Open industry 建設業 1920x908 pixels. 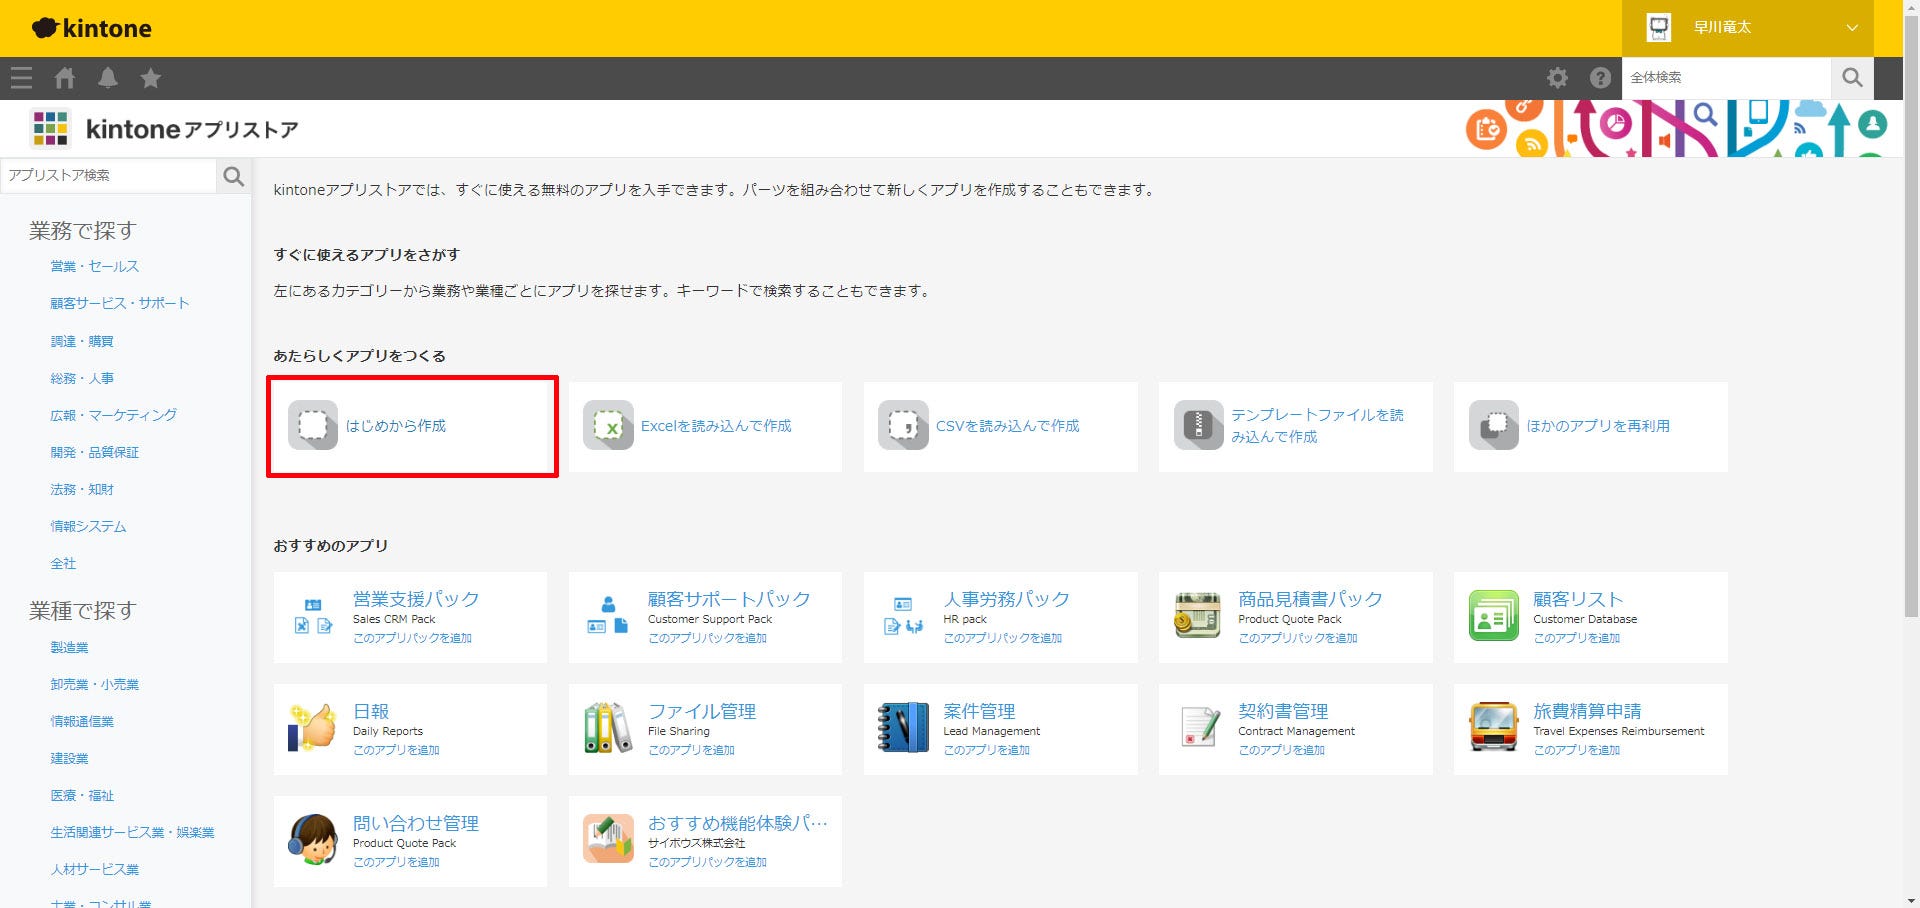pyautogui.click(x=69, y=758)
